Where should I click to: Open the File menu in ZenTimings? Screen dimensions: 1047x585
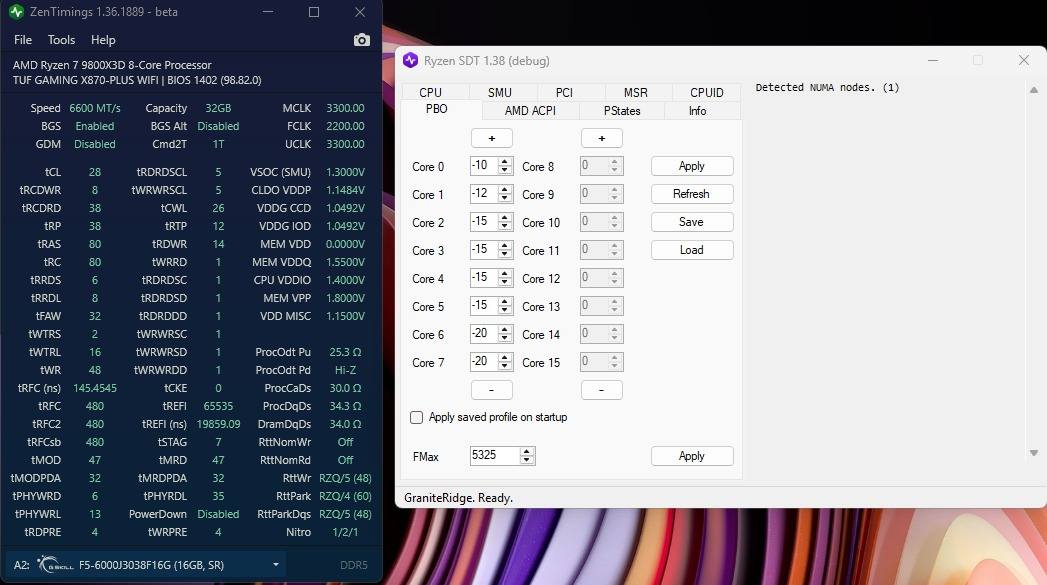click(23, 40)
